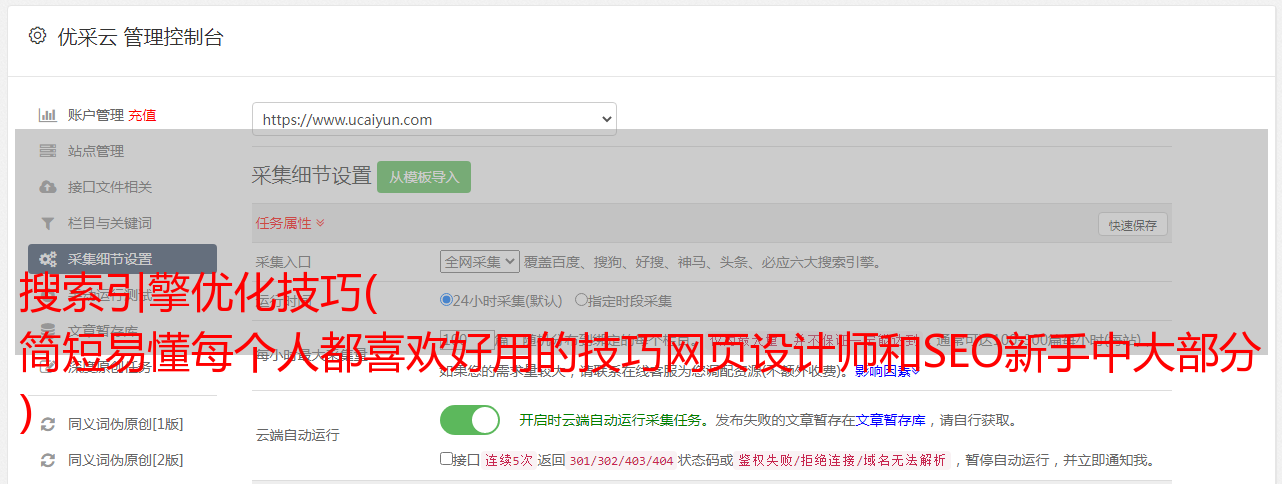Click the 鉴权失败/拒绝连接/域名无法解析 text
Image resolution: width=1282 pixels, height=484 pixels.
coord(842,461)
